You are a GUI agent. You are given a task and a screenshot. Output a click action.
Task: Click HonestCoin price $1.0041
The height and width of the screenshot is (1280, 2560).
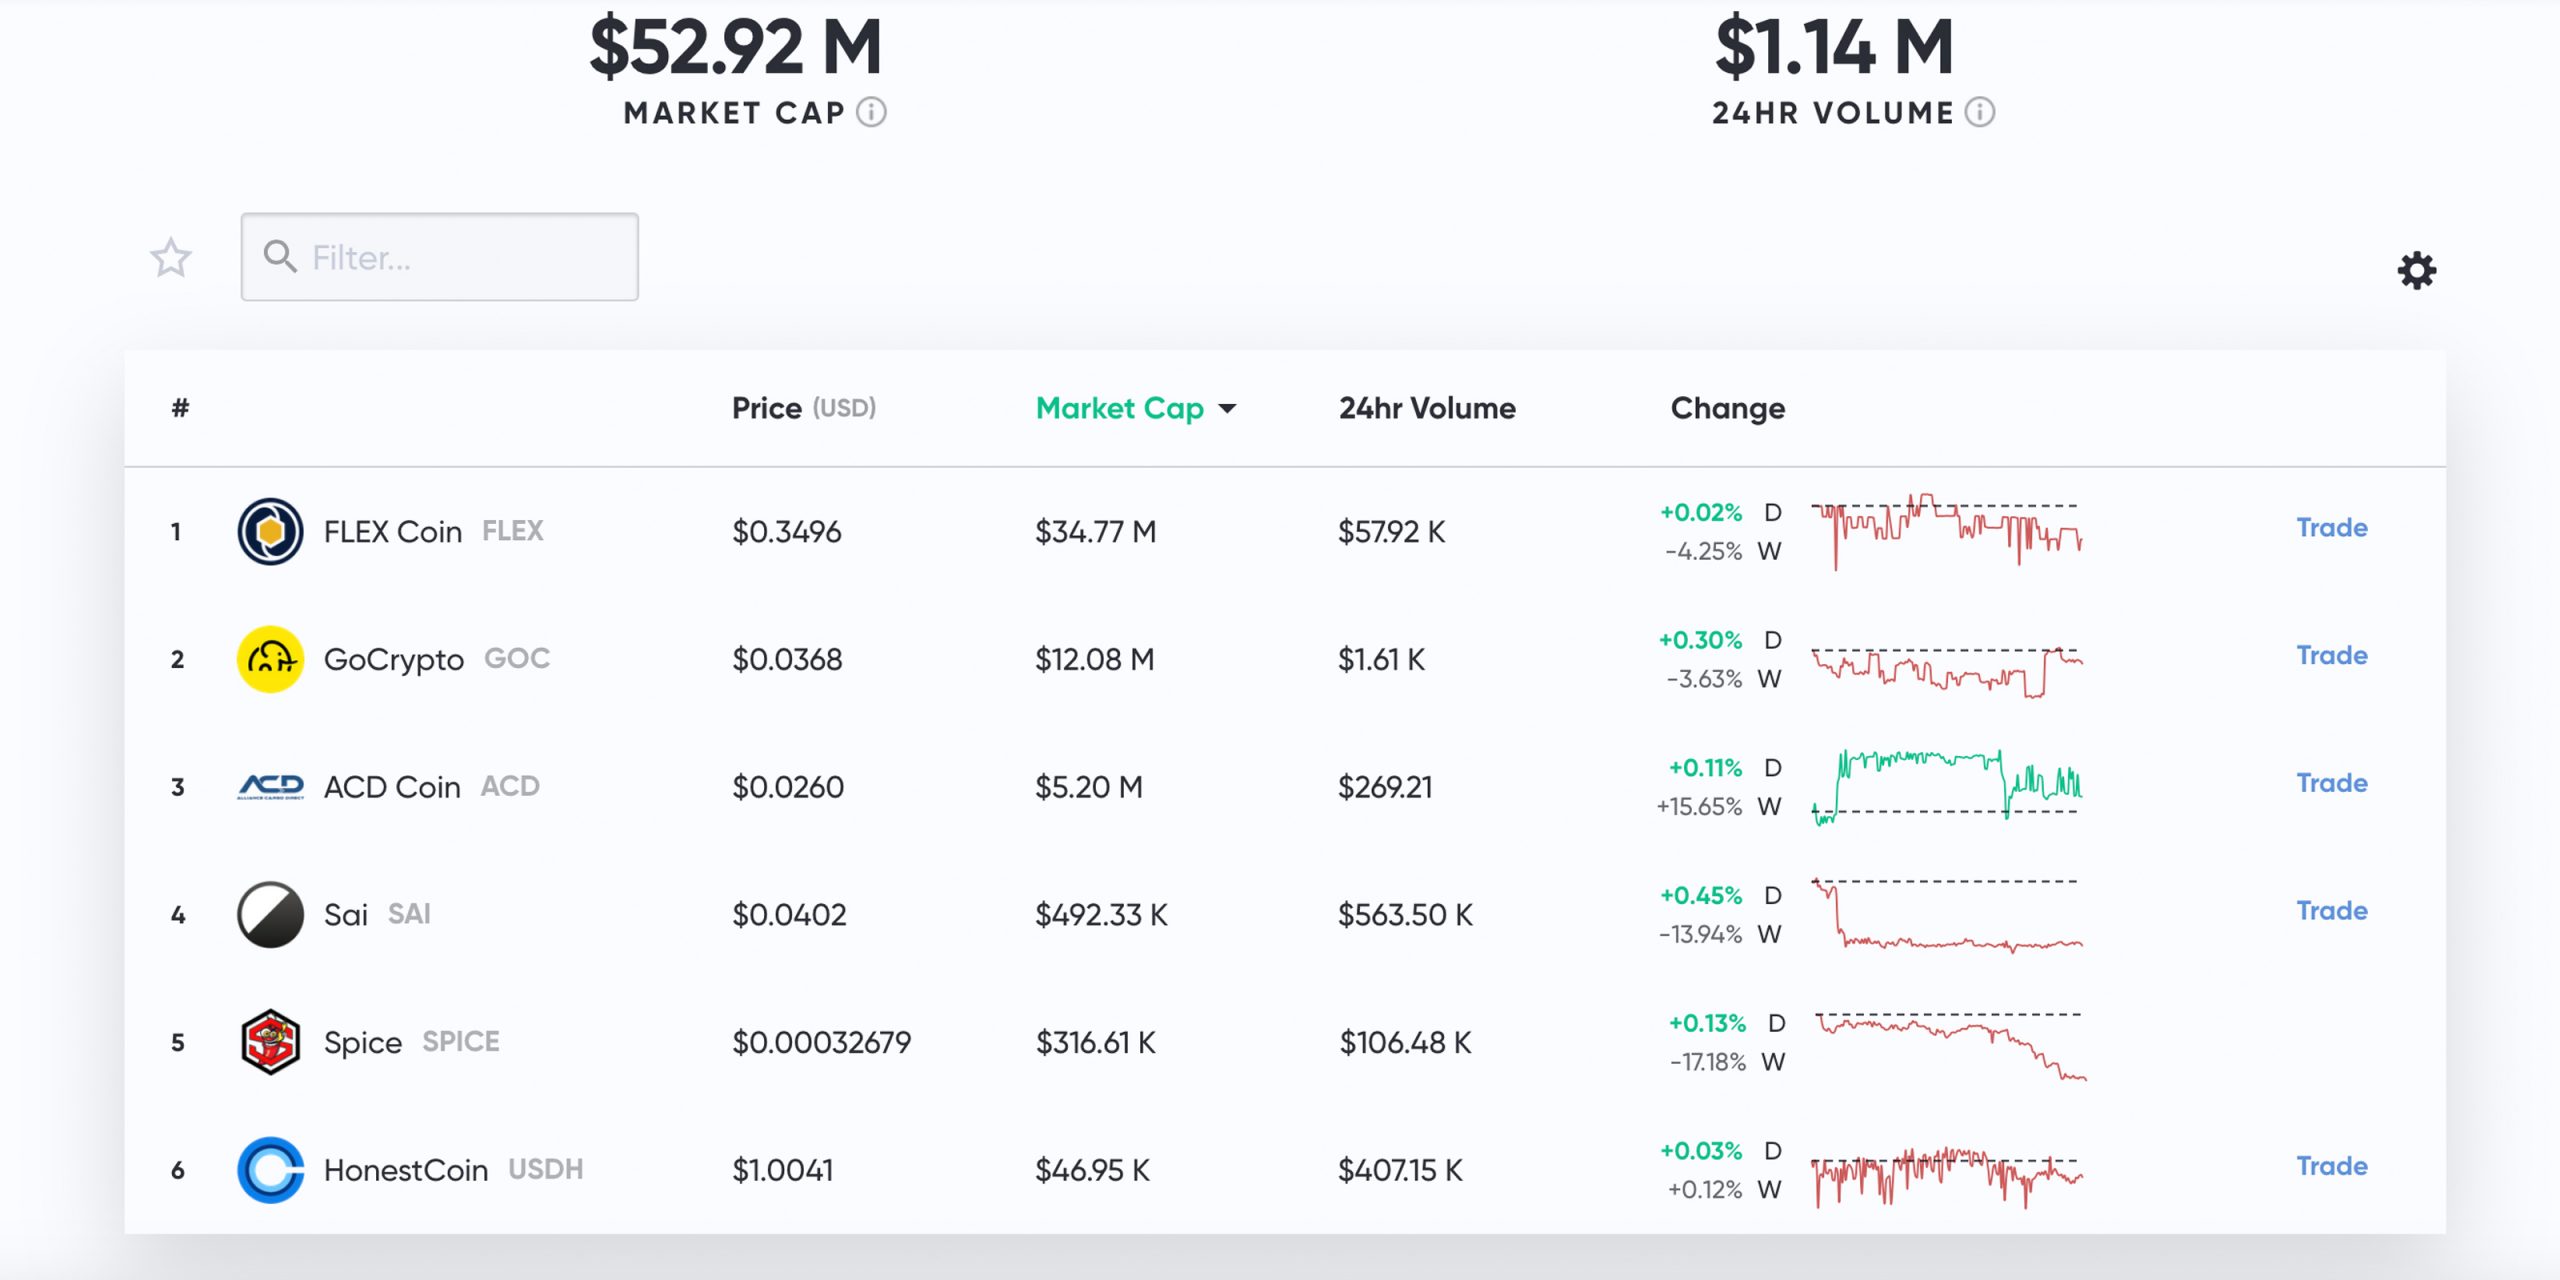783,1170
